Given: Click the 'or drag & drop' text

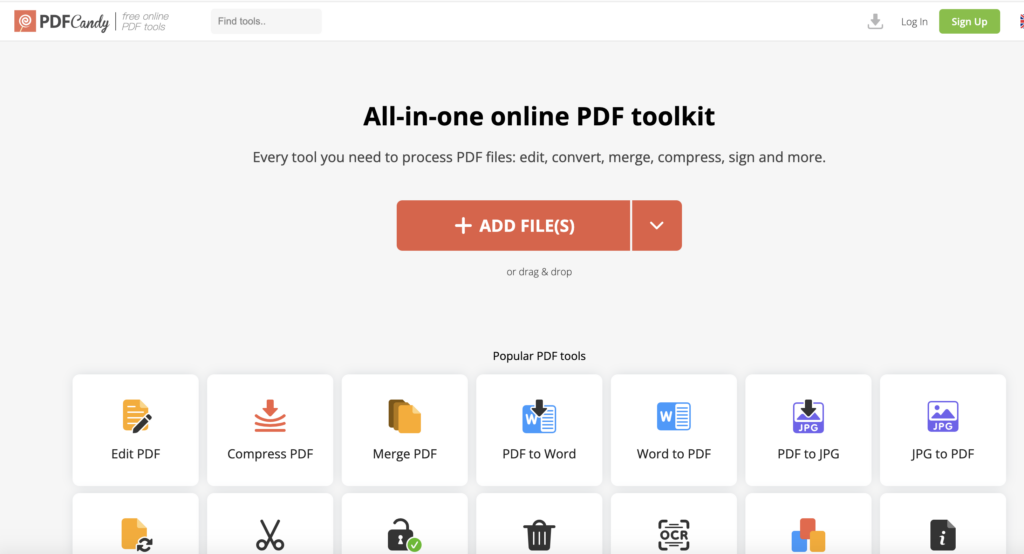Looking at the screenshot, I should pyautogui.click(x=539, y=272).
